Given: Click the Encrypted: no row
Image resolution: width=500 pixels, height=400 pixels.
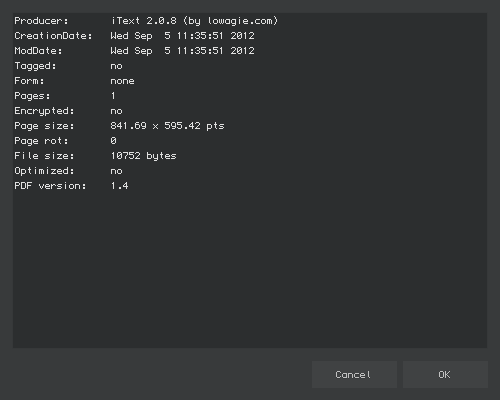Looking at the screenshot, I should (68, 111).
